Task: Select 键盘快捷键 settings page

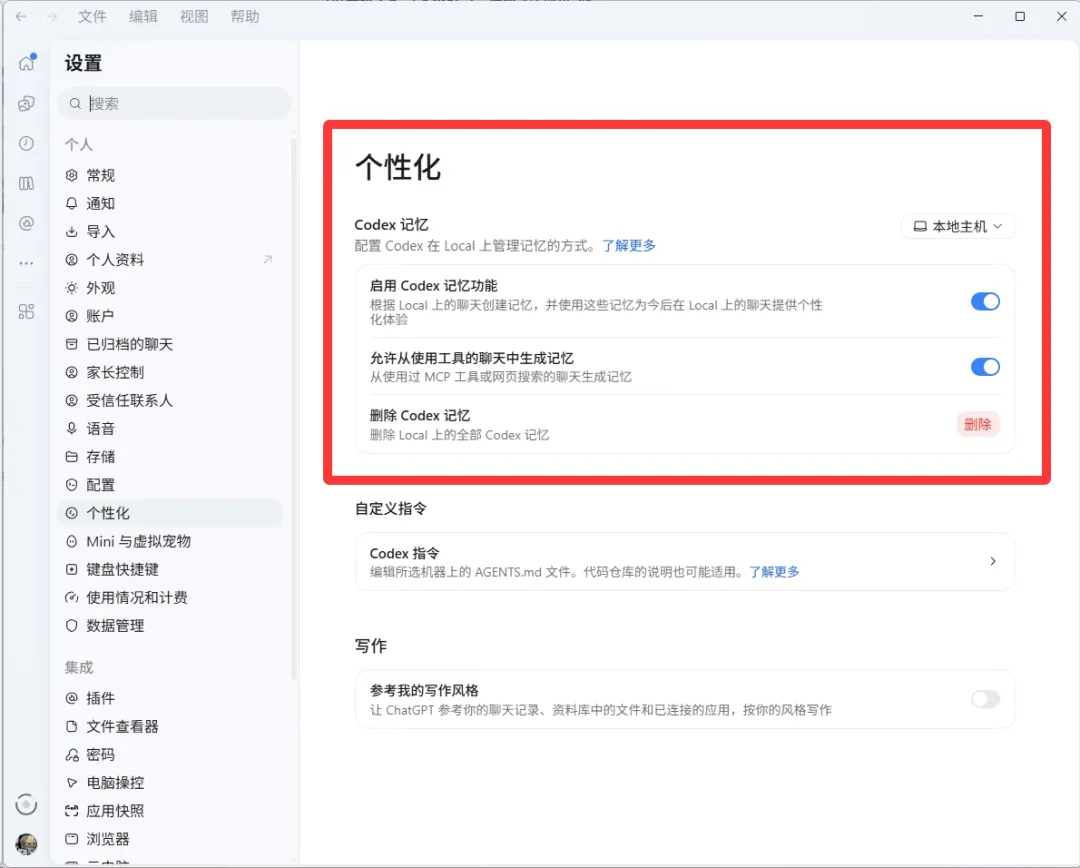Action: [x=171, y=570]
